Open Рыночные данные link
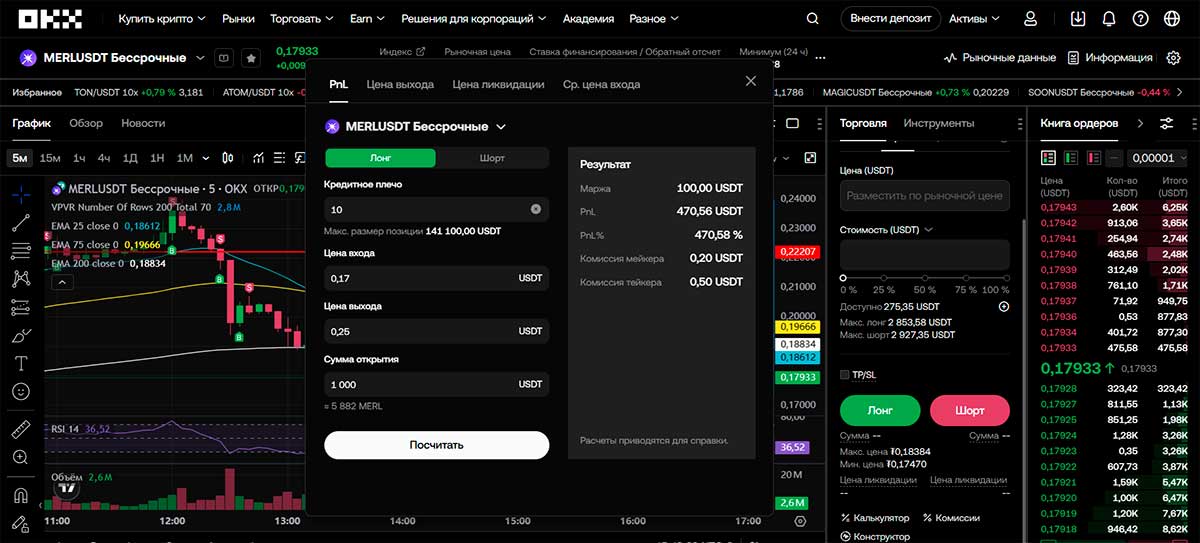Image resolution: width=1200 pixels, height=543 pixels. tap(1000, 58)
